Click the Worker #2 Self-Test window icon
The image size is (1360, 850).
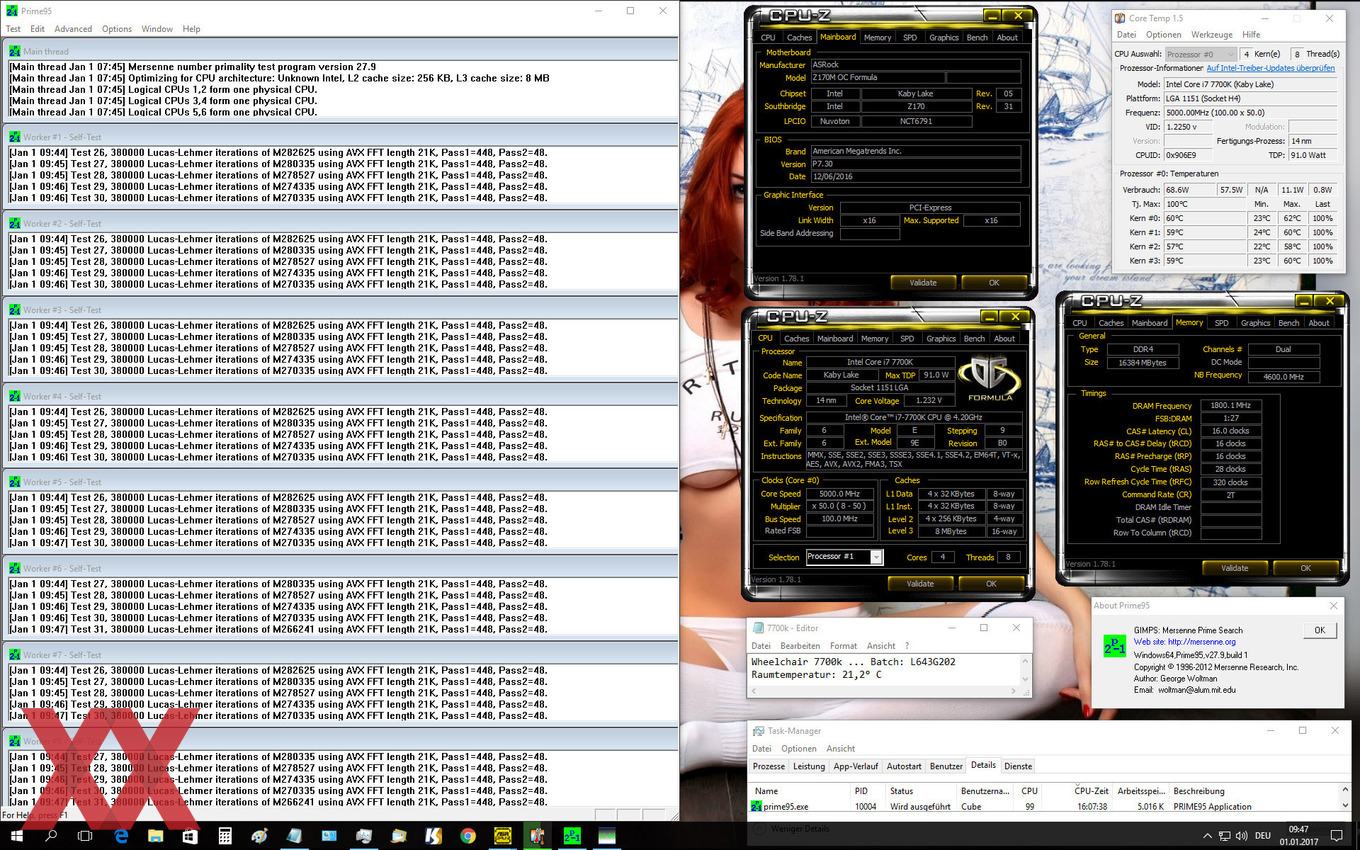(x=15, y=223)
